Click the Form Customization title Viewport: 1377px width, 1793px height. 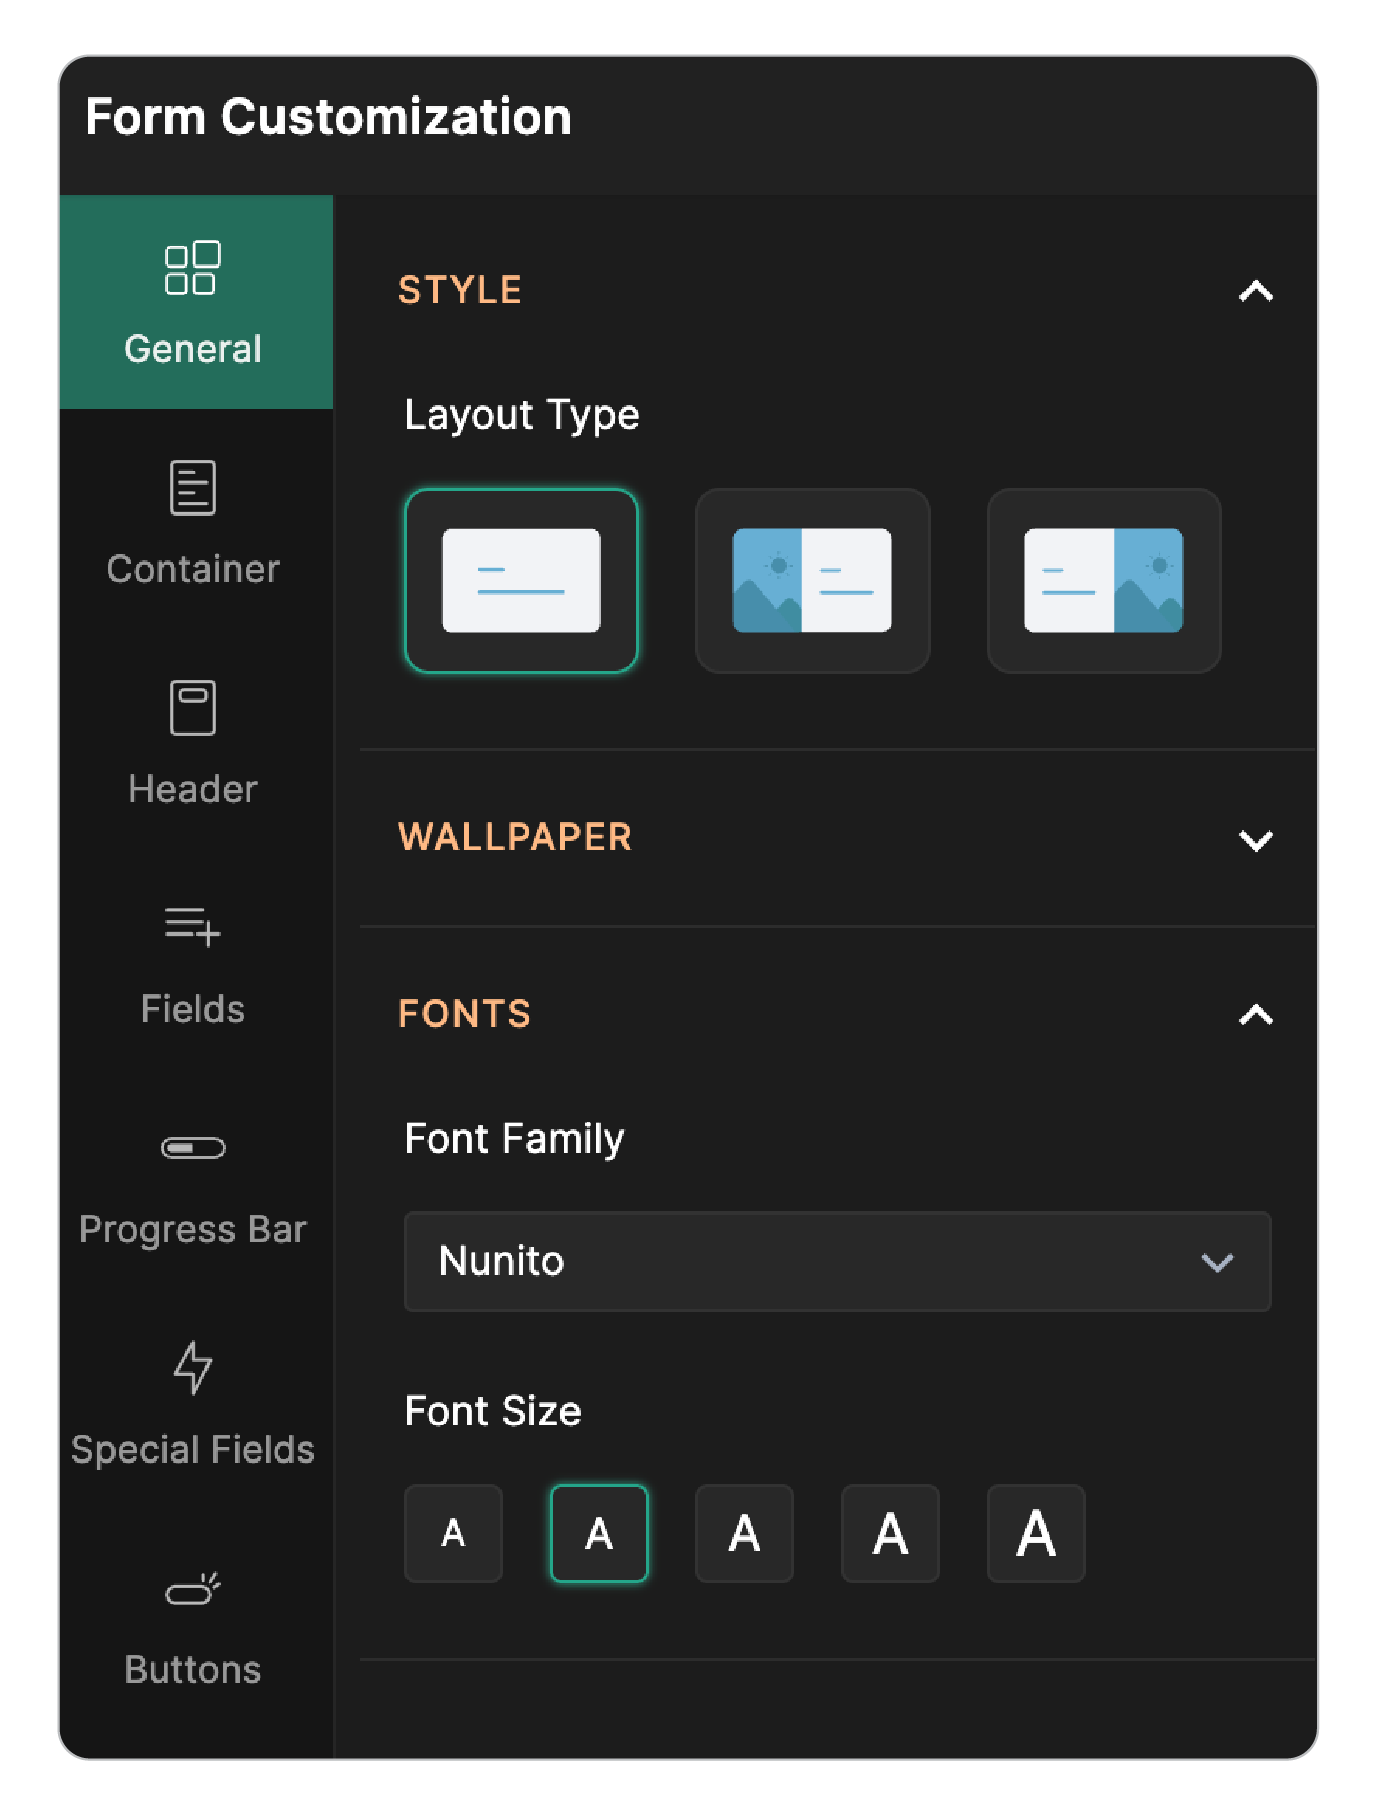[x=329, y=117]
